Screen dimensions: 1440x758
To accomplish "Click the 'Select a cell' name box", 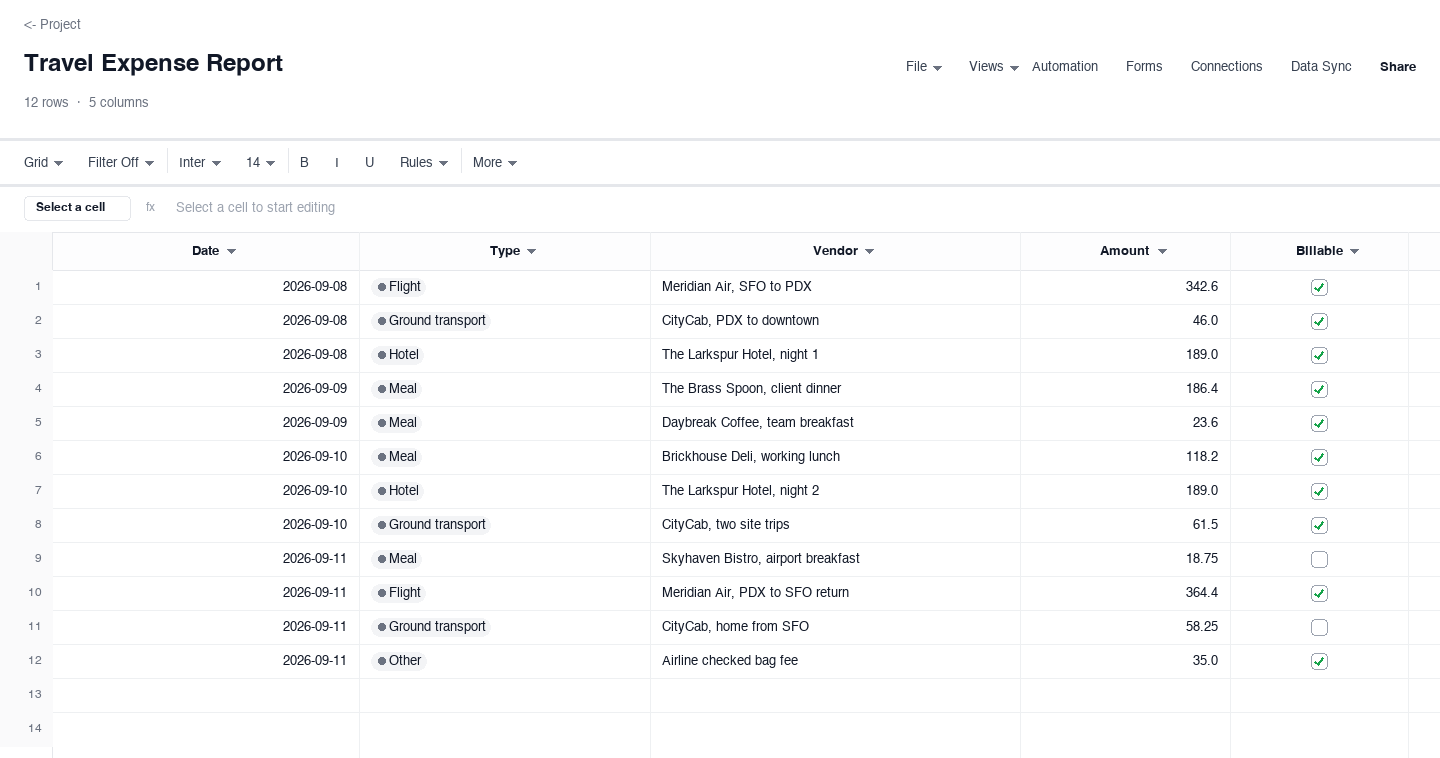I will click(77, 207).
